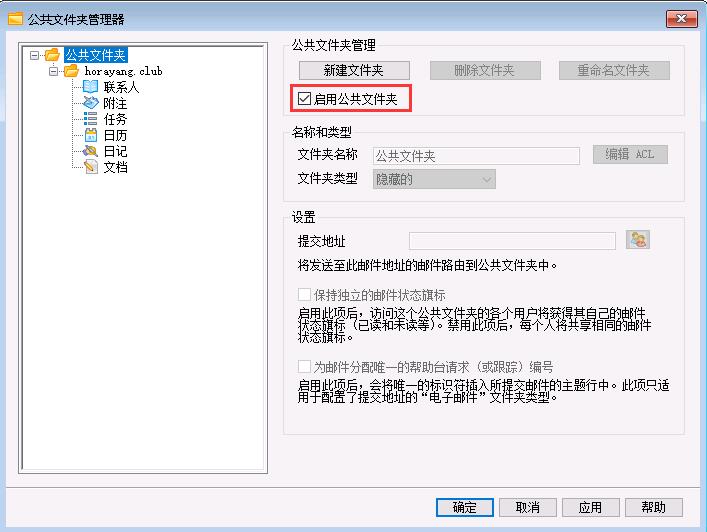Click the folder icon in the title bar
Image resolution: width=707 pixels, height=532 pixels.
click(15, 19)
